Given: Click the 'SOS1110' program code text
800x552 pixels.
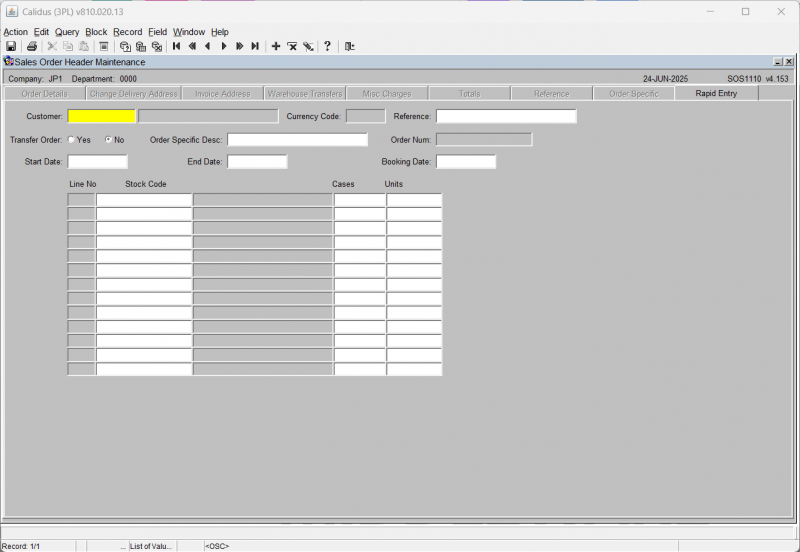Looking at the screenshot, I should pyautogui.click(x=744, y=79).
